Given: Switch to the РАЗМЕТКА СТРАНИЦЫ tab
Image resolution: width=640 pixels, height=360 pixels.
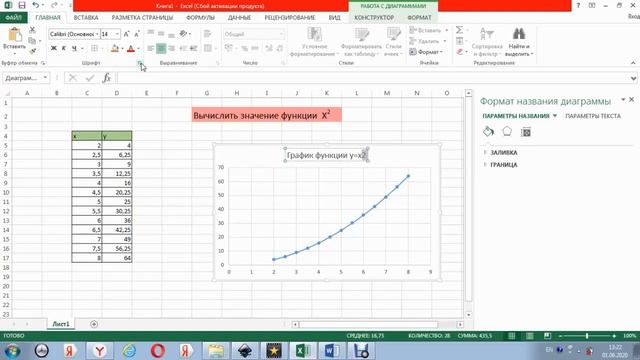Looking at the screenshot, I should pyautogui.click(x=142, y=18).
